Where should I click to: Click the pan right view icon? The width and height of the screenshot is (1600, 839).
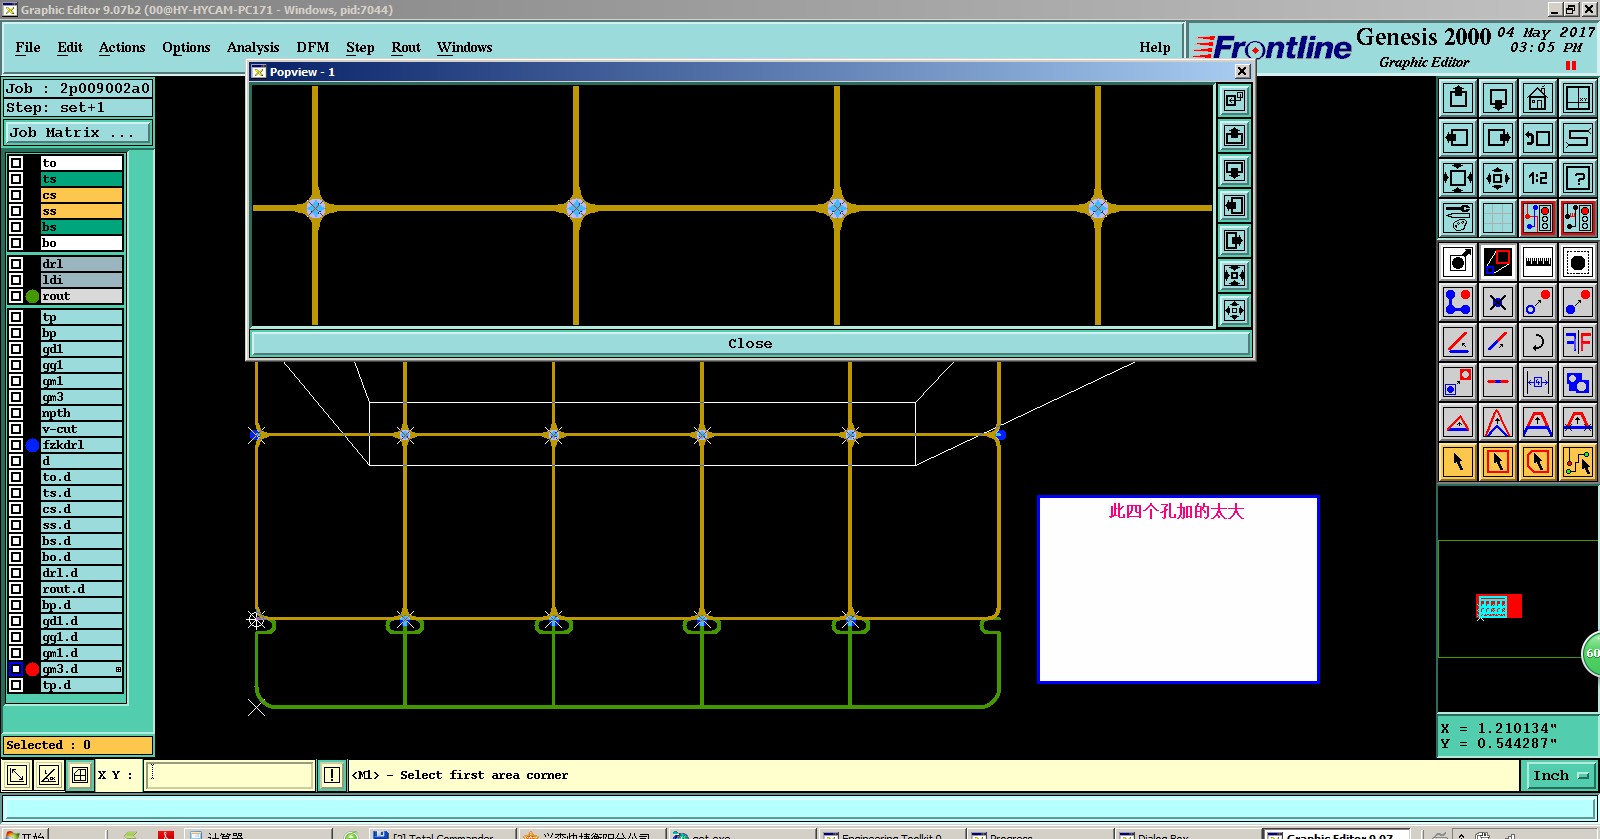1498,138
